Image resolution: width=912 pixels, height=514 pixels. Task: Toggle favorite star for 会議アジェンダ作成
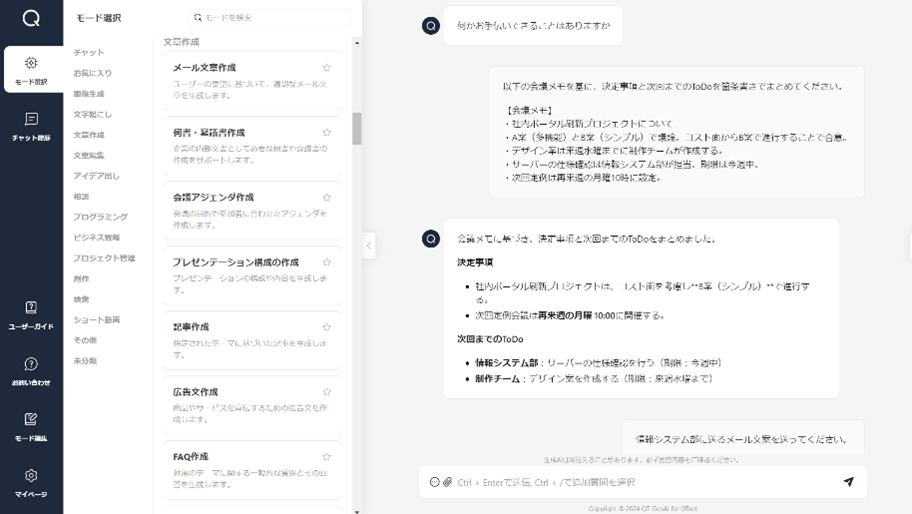[x=327, y=197]
